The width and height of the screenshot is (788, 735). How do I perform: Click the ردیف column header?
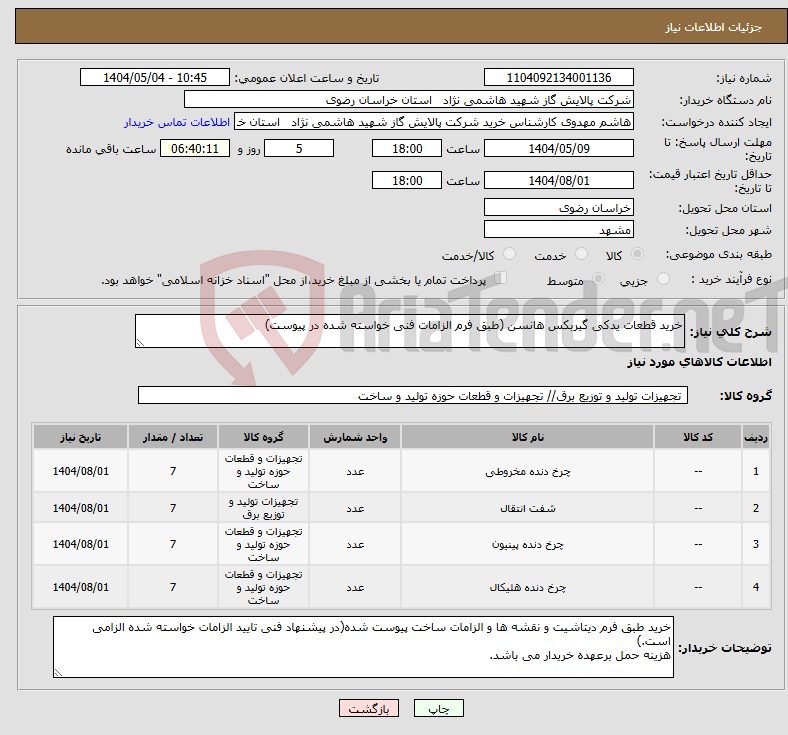coord(756,437)
